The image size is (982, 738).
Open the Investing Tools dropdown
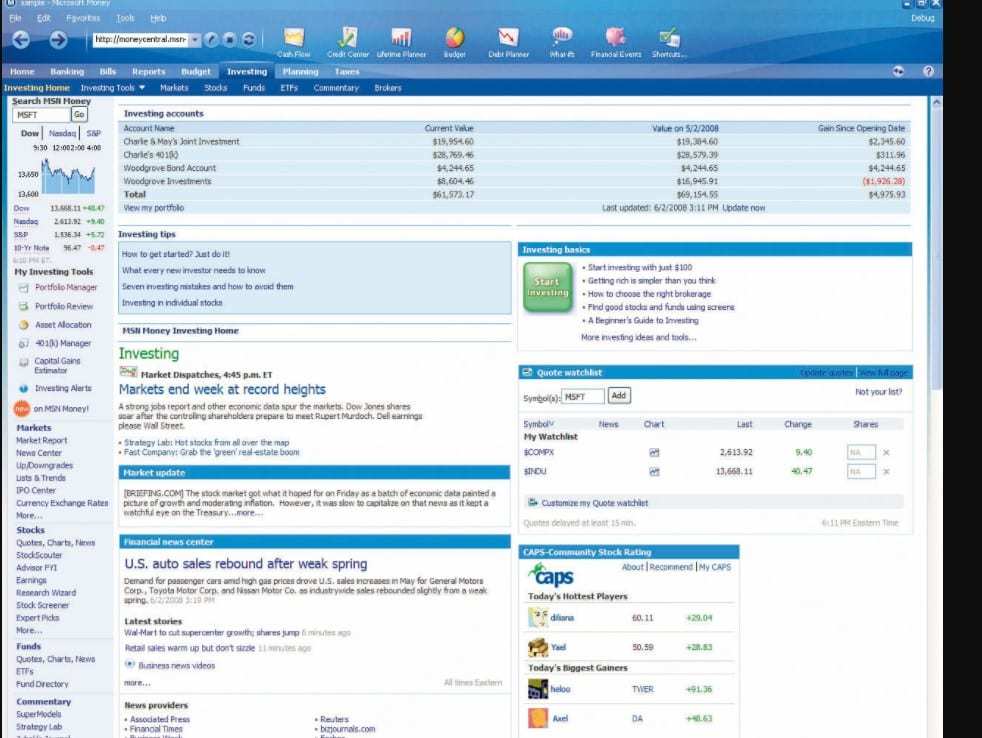(111, 87)
